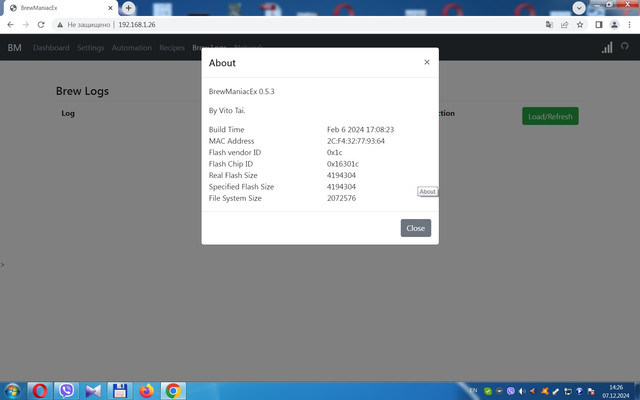The width and height of the screenshot is (640, 400).
Task: Click the orange Avast tray icon
Action: (x=544, y=391)
